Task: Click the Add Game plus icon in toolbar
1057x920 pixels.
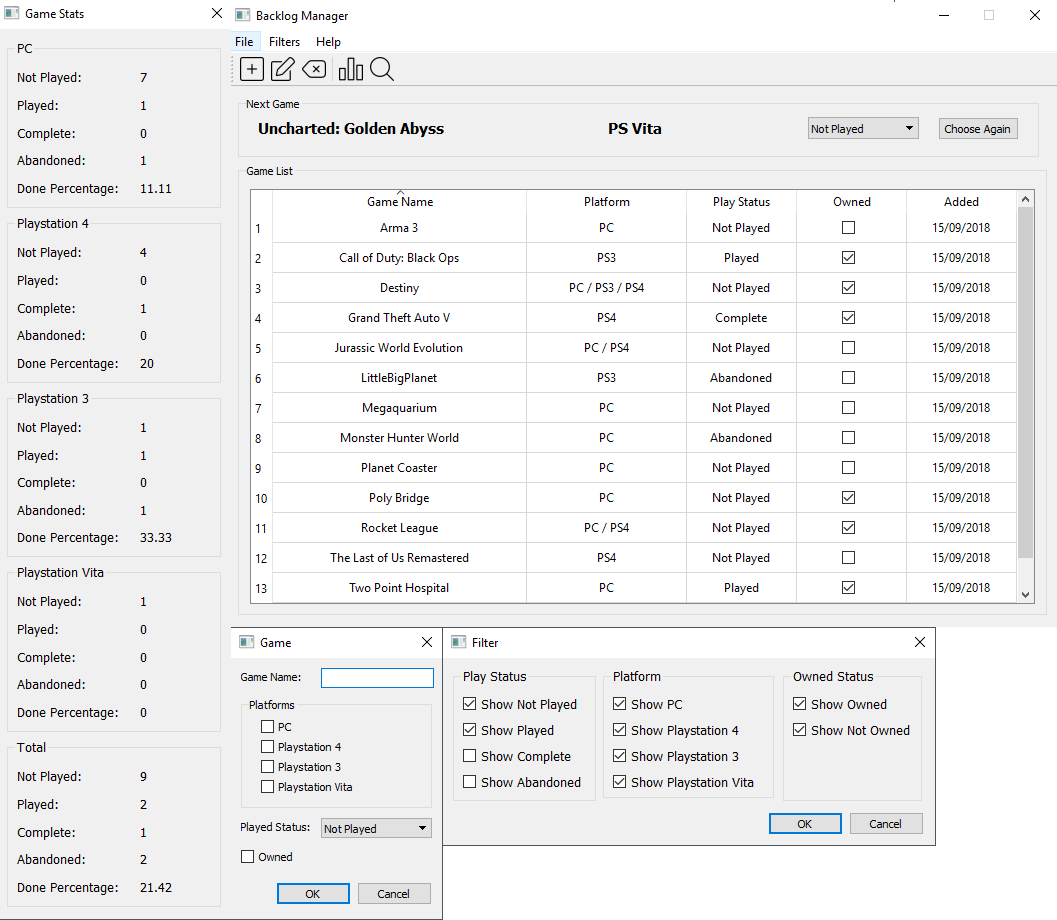Action: tap(251, 69)
